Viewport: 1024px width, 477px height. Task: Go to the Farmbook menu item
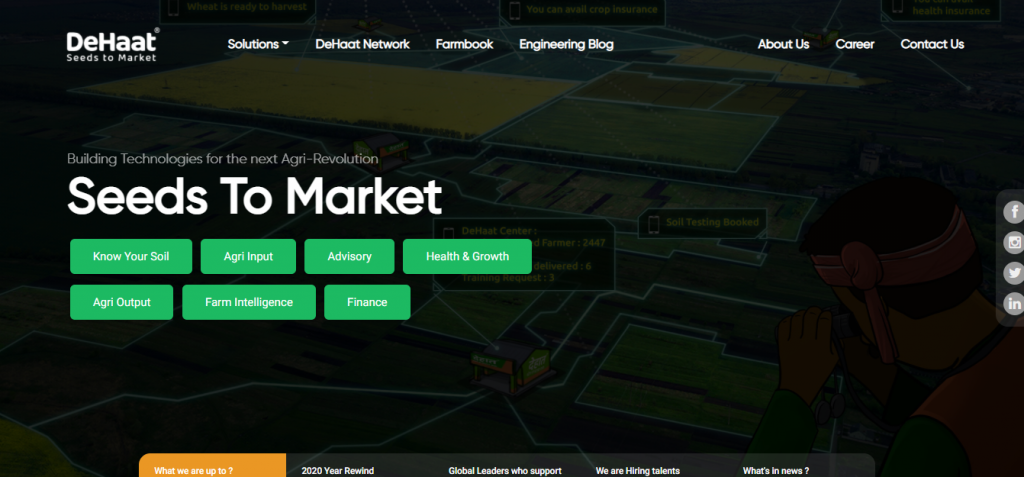pos(464,44)
